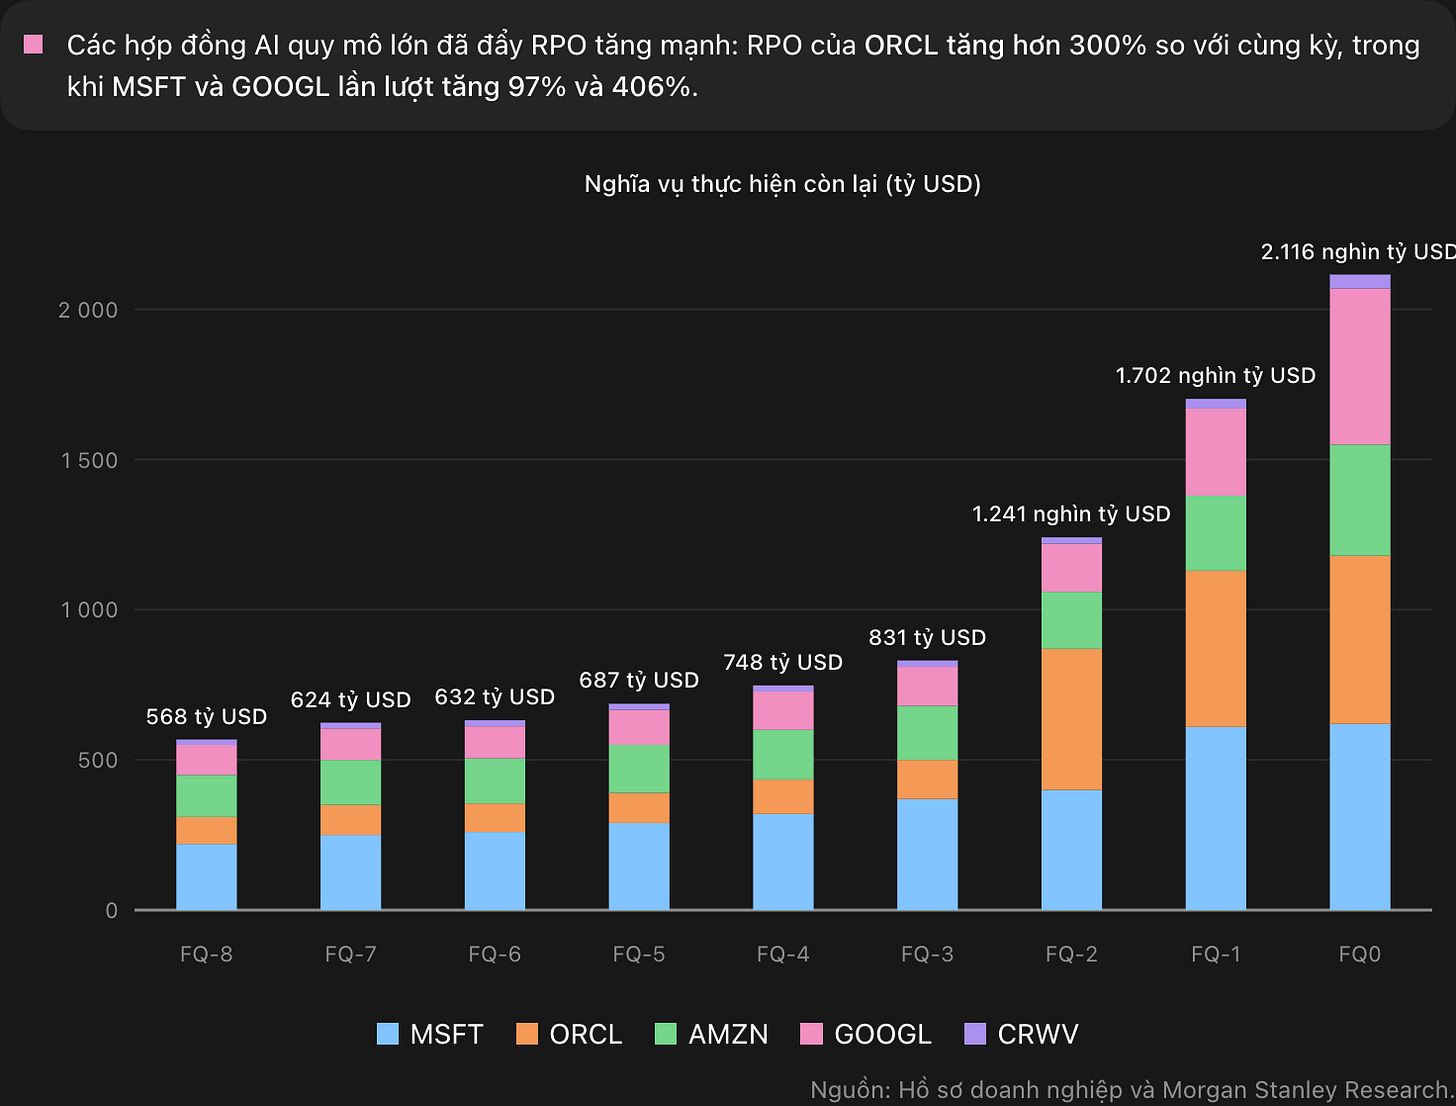
Task: Click the FQ-7 x-axis label
Action: tap(350, 954)
